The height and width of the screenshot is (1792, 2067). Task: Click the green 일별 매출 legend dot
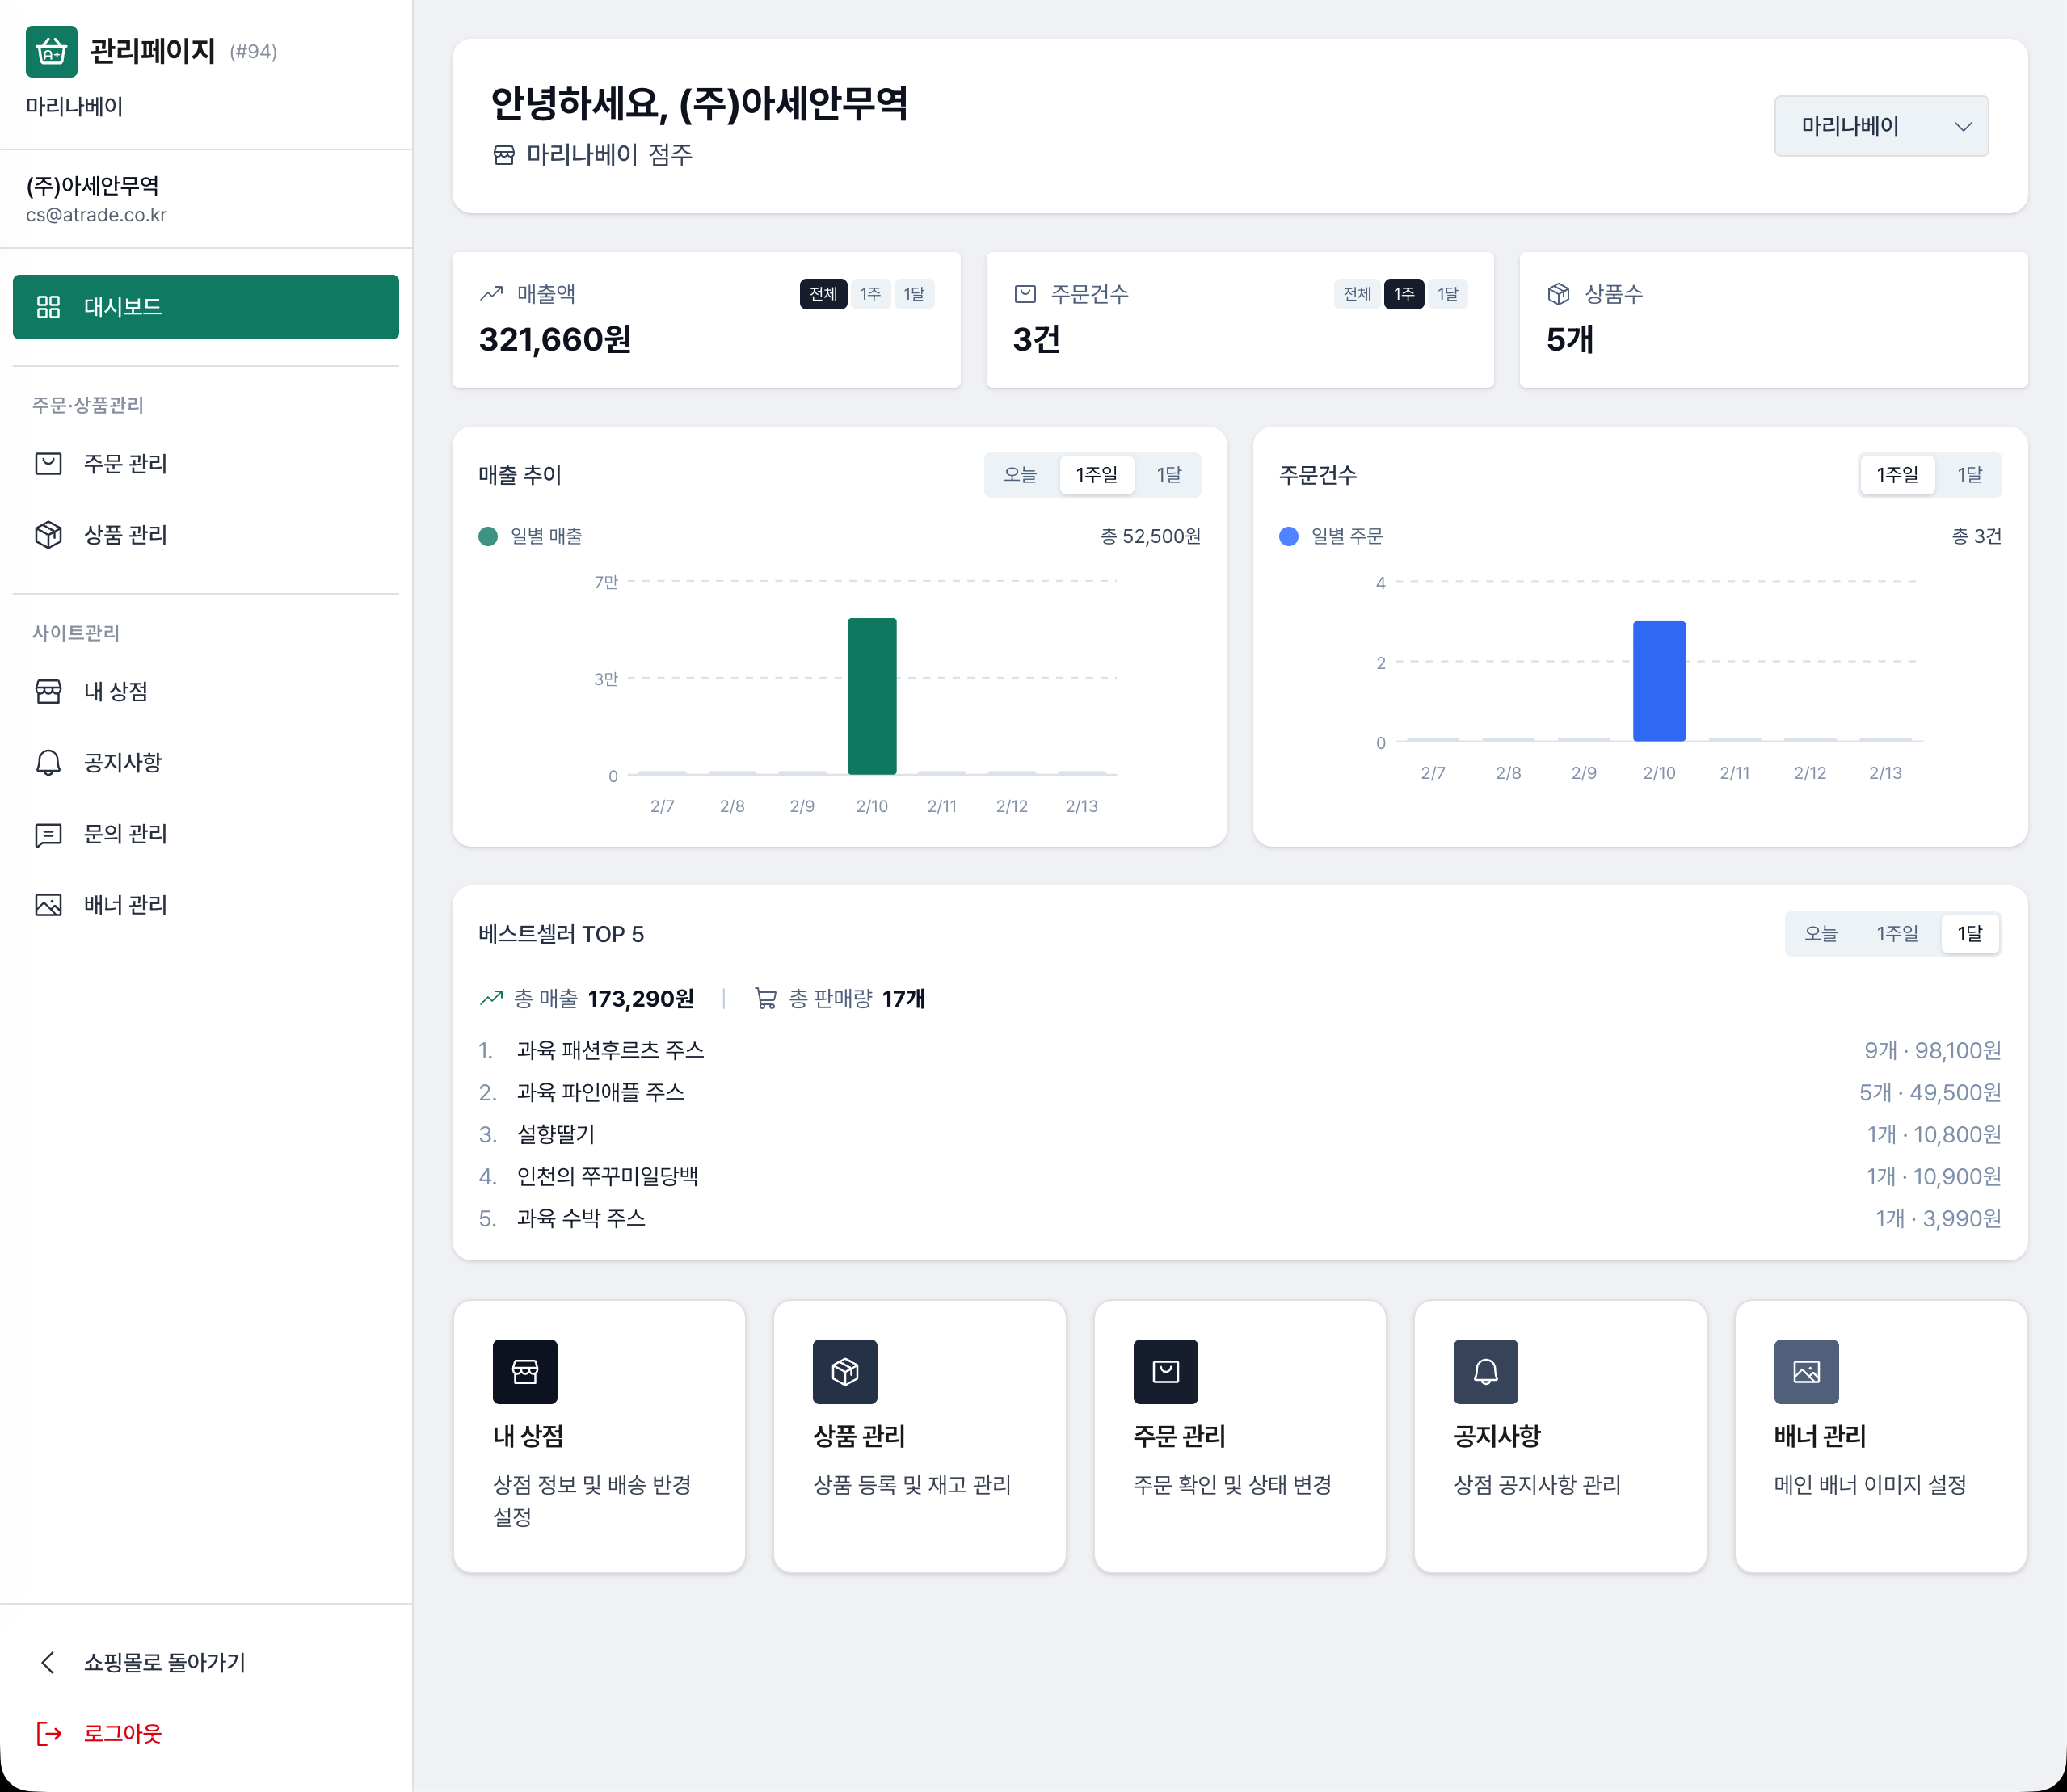tap(488, 537)
